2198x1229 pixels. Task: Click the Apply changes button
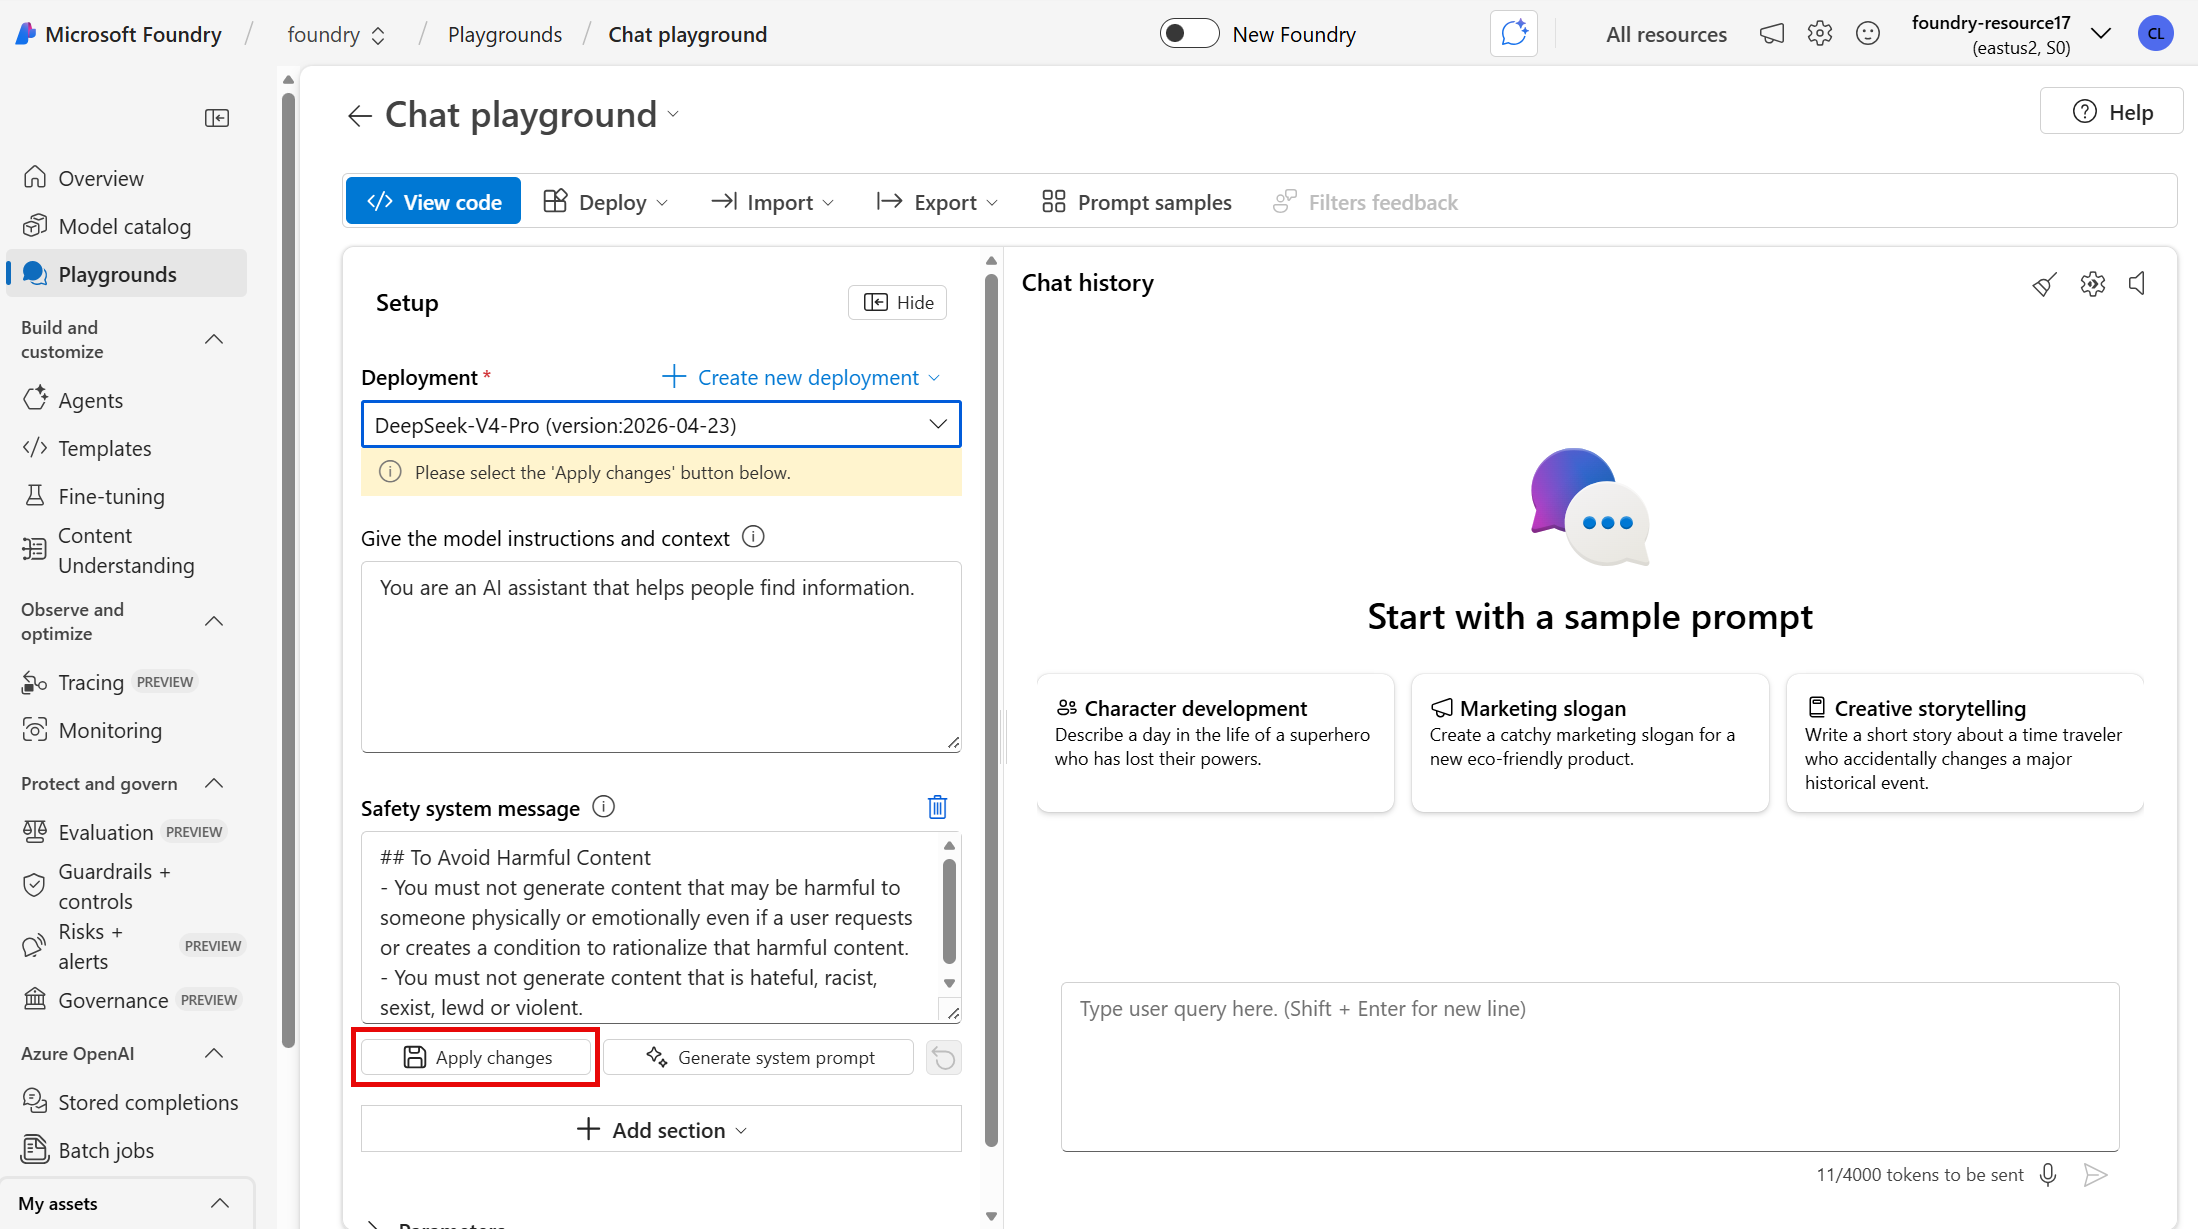click(477, 1058)
